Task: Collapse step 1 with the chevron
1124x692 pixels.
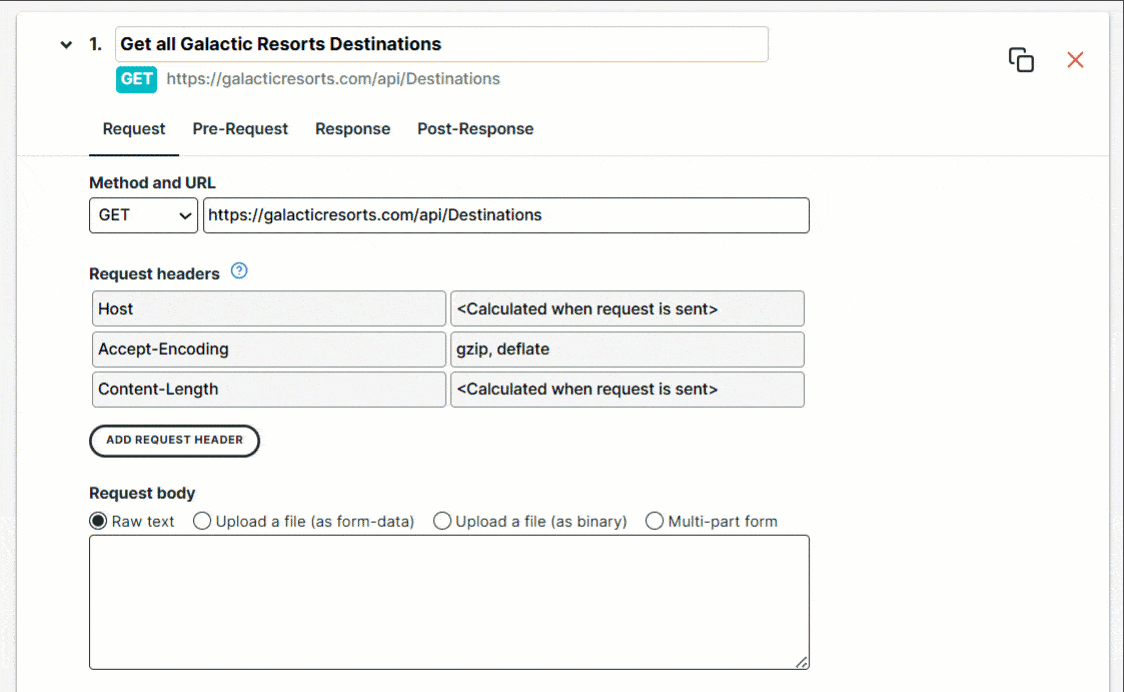Action: point(65,44)
